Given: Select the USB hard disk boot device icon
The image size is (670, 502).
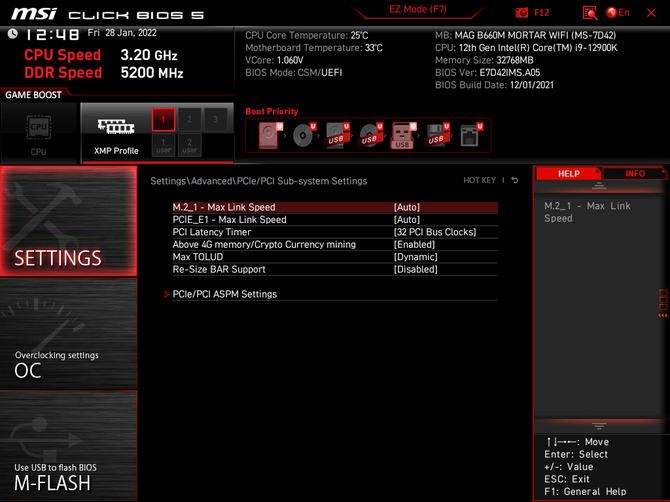Looking at the screenshot, I should (337, 135).
